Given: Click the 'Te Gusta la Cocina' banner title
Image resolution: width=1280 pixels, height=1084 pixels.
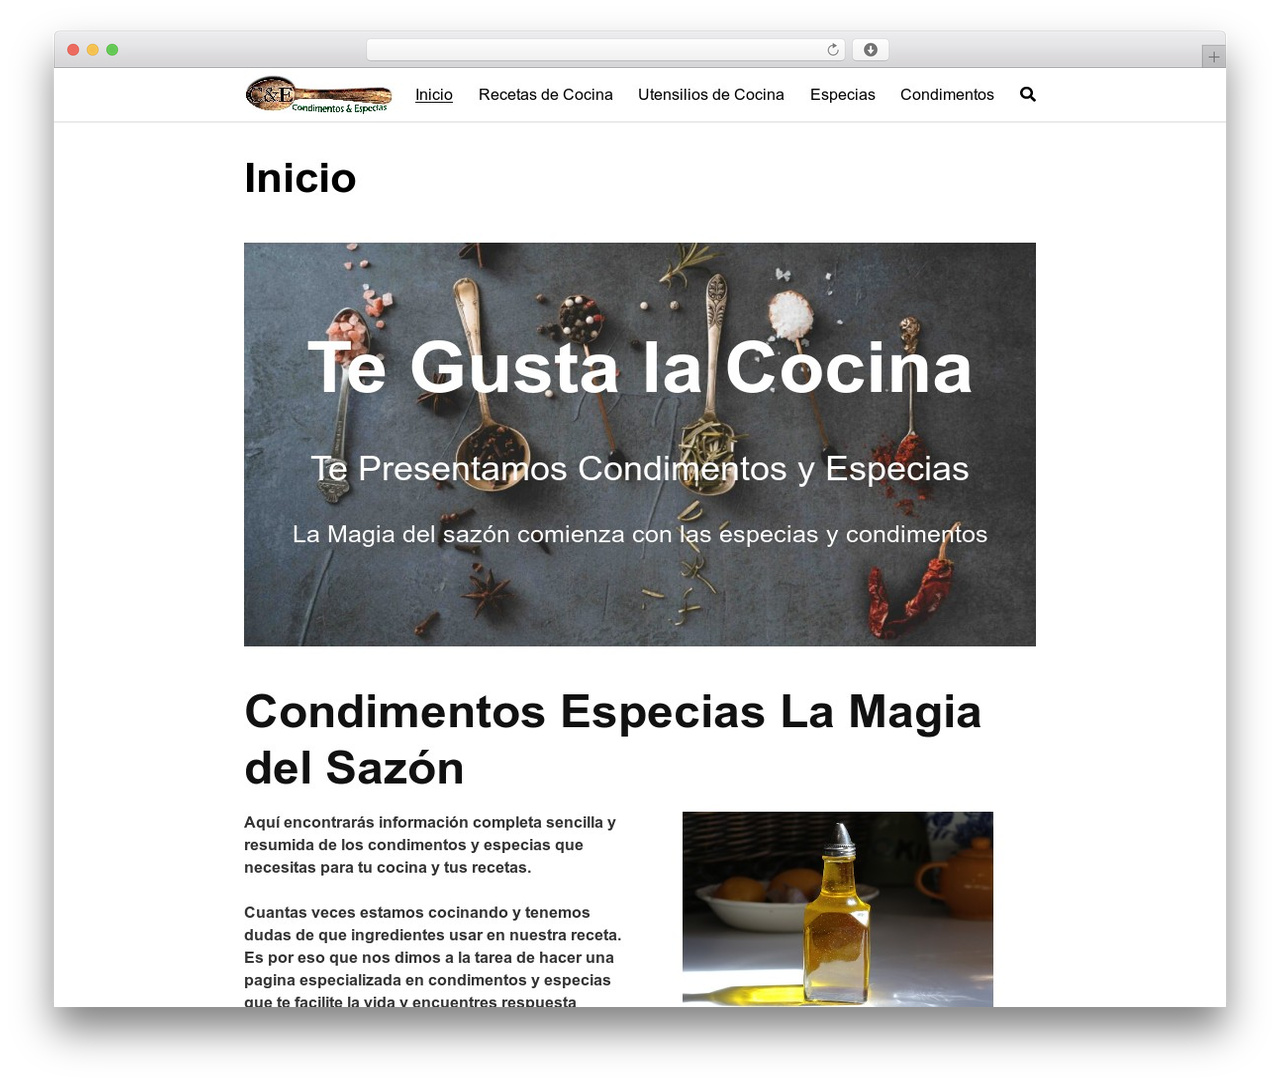Looking at the screenshot, I should point(640,368).
